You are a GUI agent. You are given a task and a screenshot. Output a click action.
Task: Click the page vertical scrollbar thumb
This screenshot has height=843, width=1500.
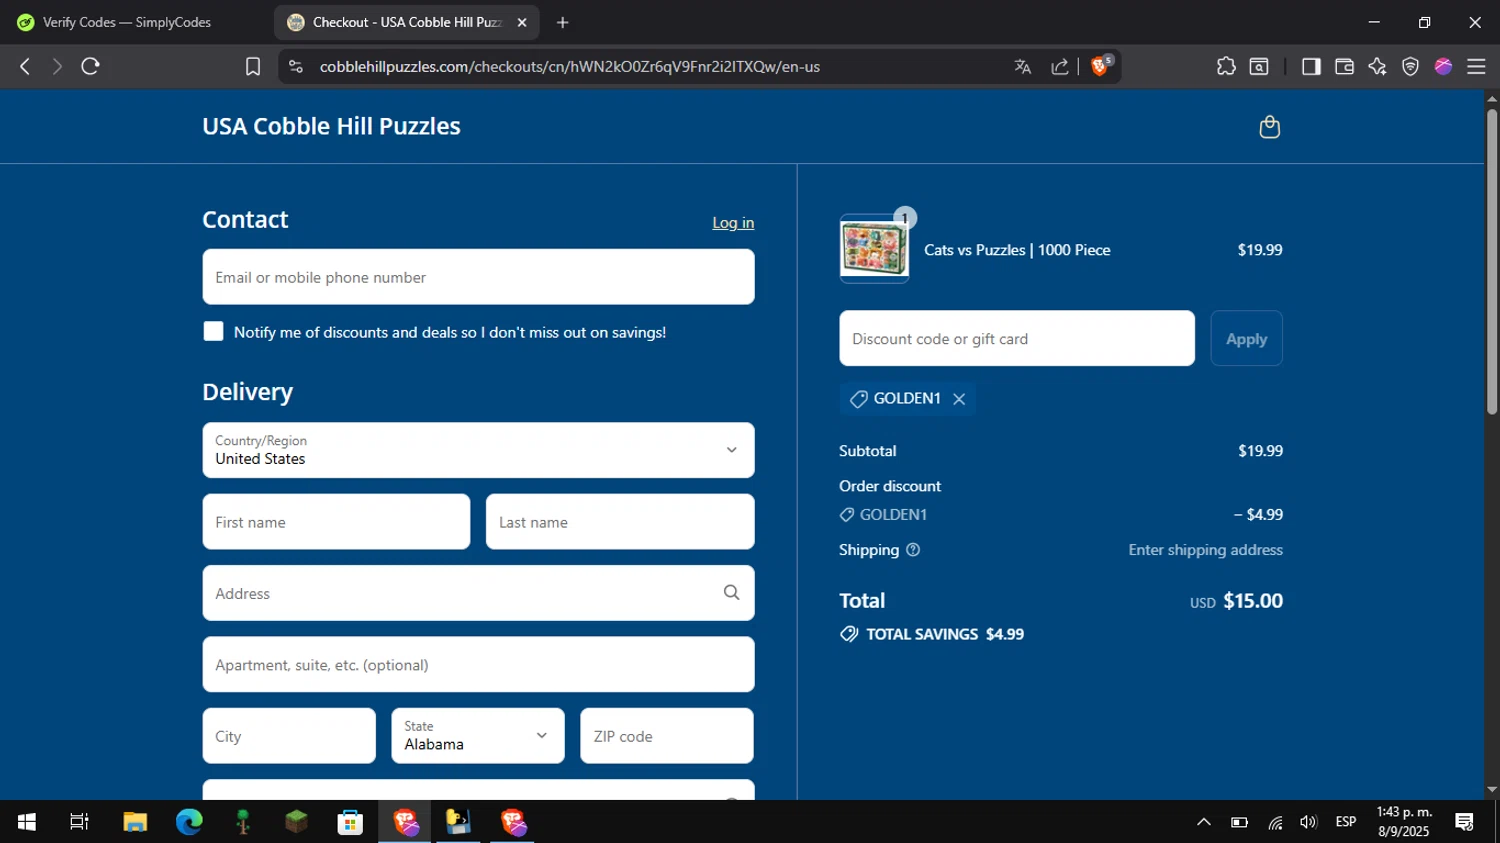(x=1491, y=260)
